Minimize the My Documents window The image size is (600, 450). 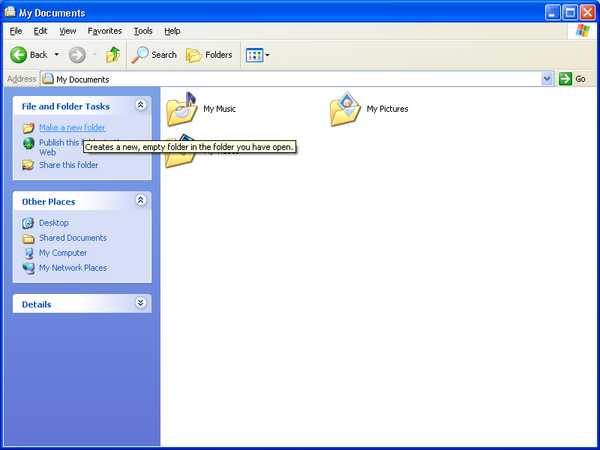[552, 13]
